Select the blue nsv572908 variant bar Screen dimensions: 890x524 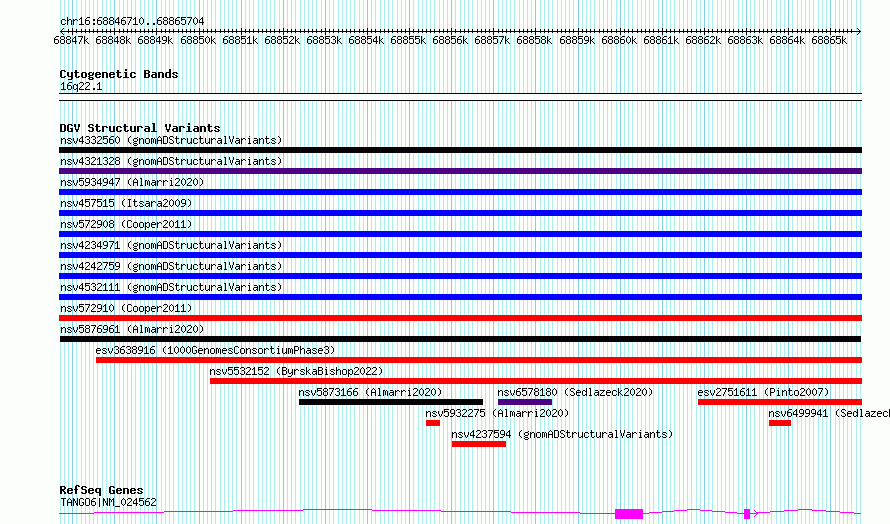click(460, 234)
